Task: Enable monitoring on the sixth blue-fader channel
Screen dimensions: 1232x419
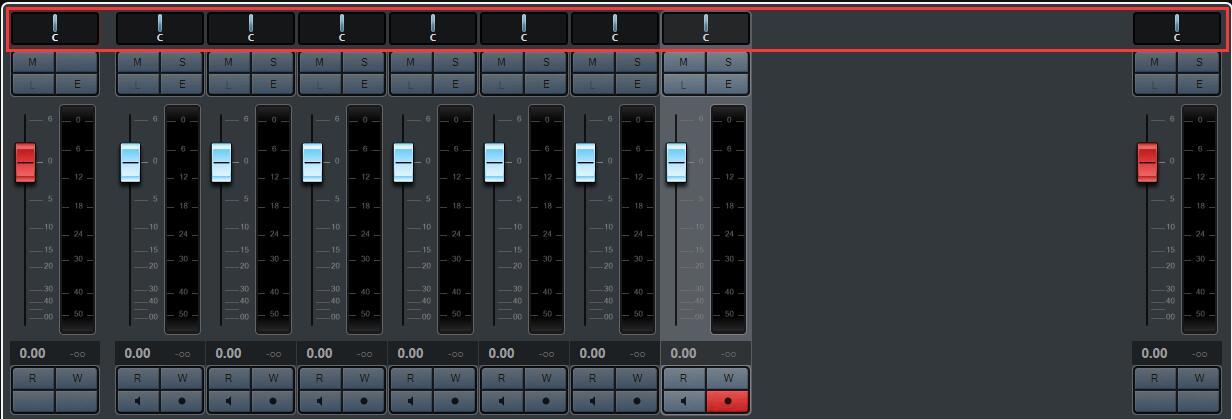Action: coord(593,402)
